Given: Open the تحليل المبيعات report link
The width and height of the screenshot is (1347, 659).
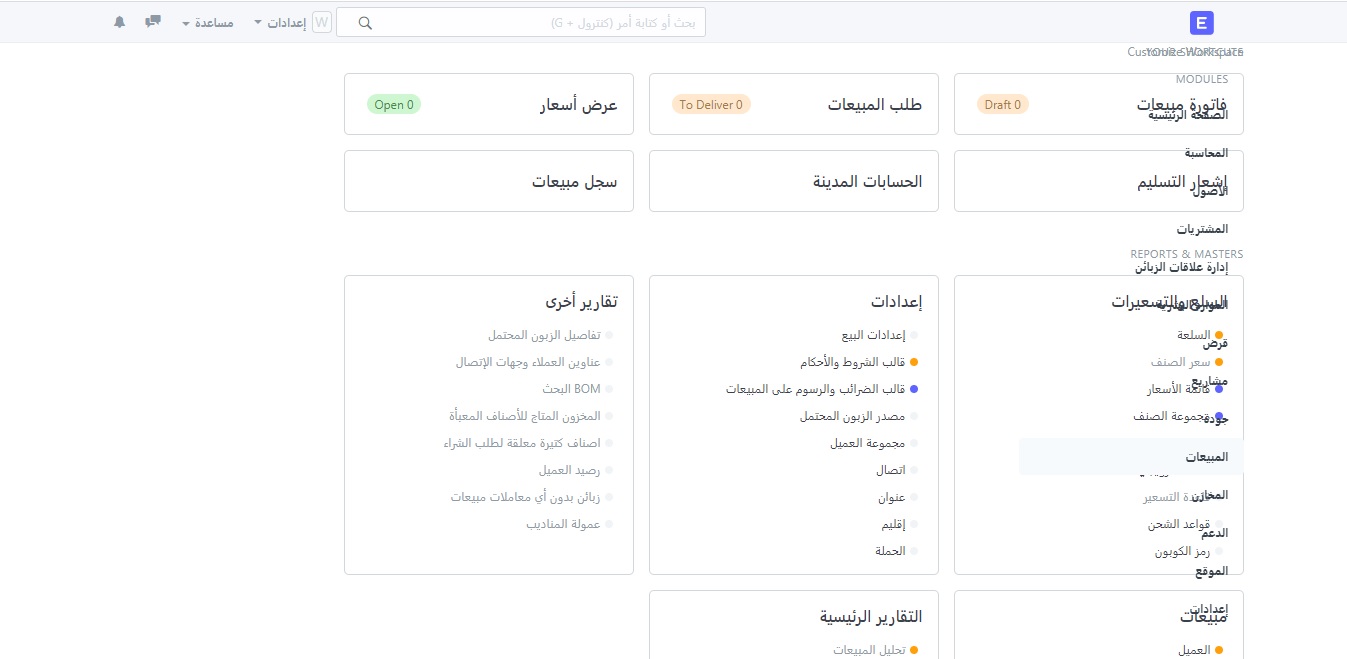Looking at the screenshot, I should click(x=874, y=649).
